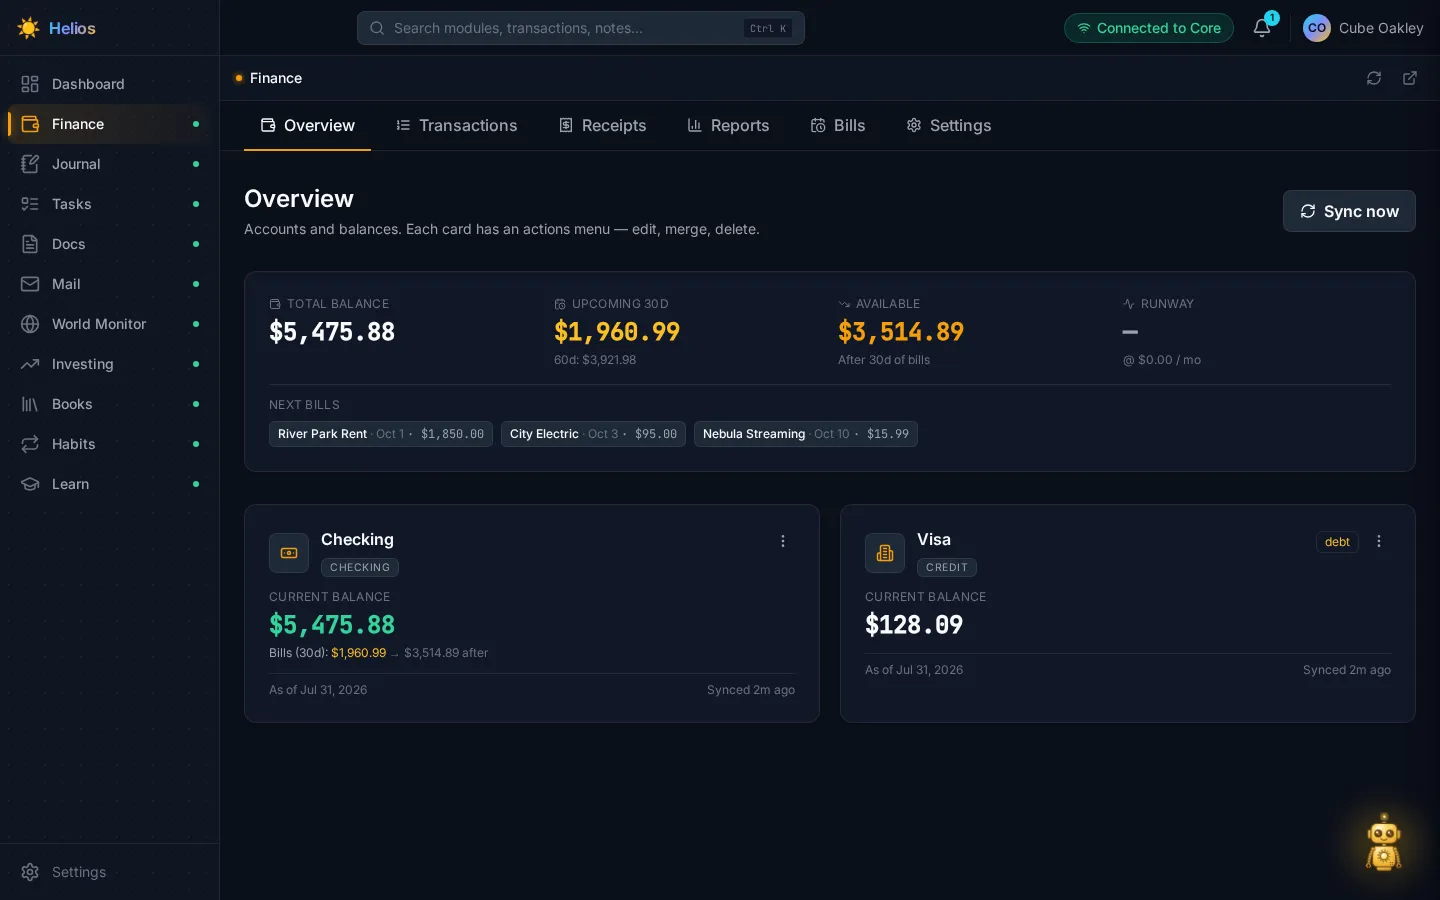Select Finance in the sidebar

(x=110, y=124)
